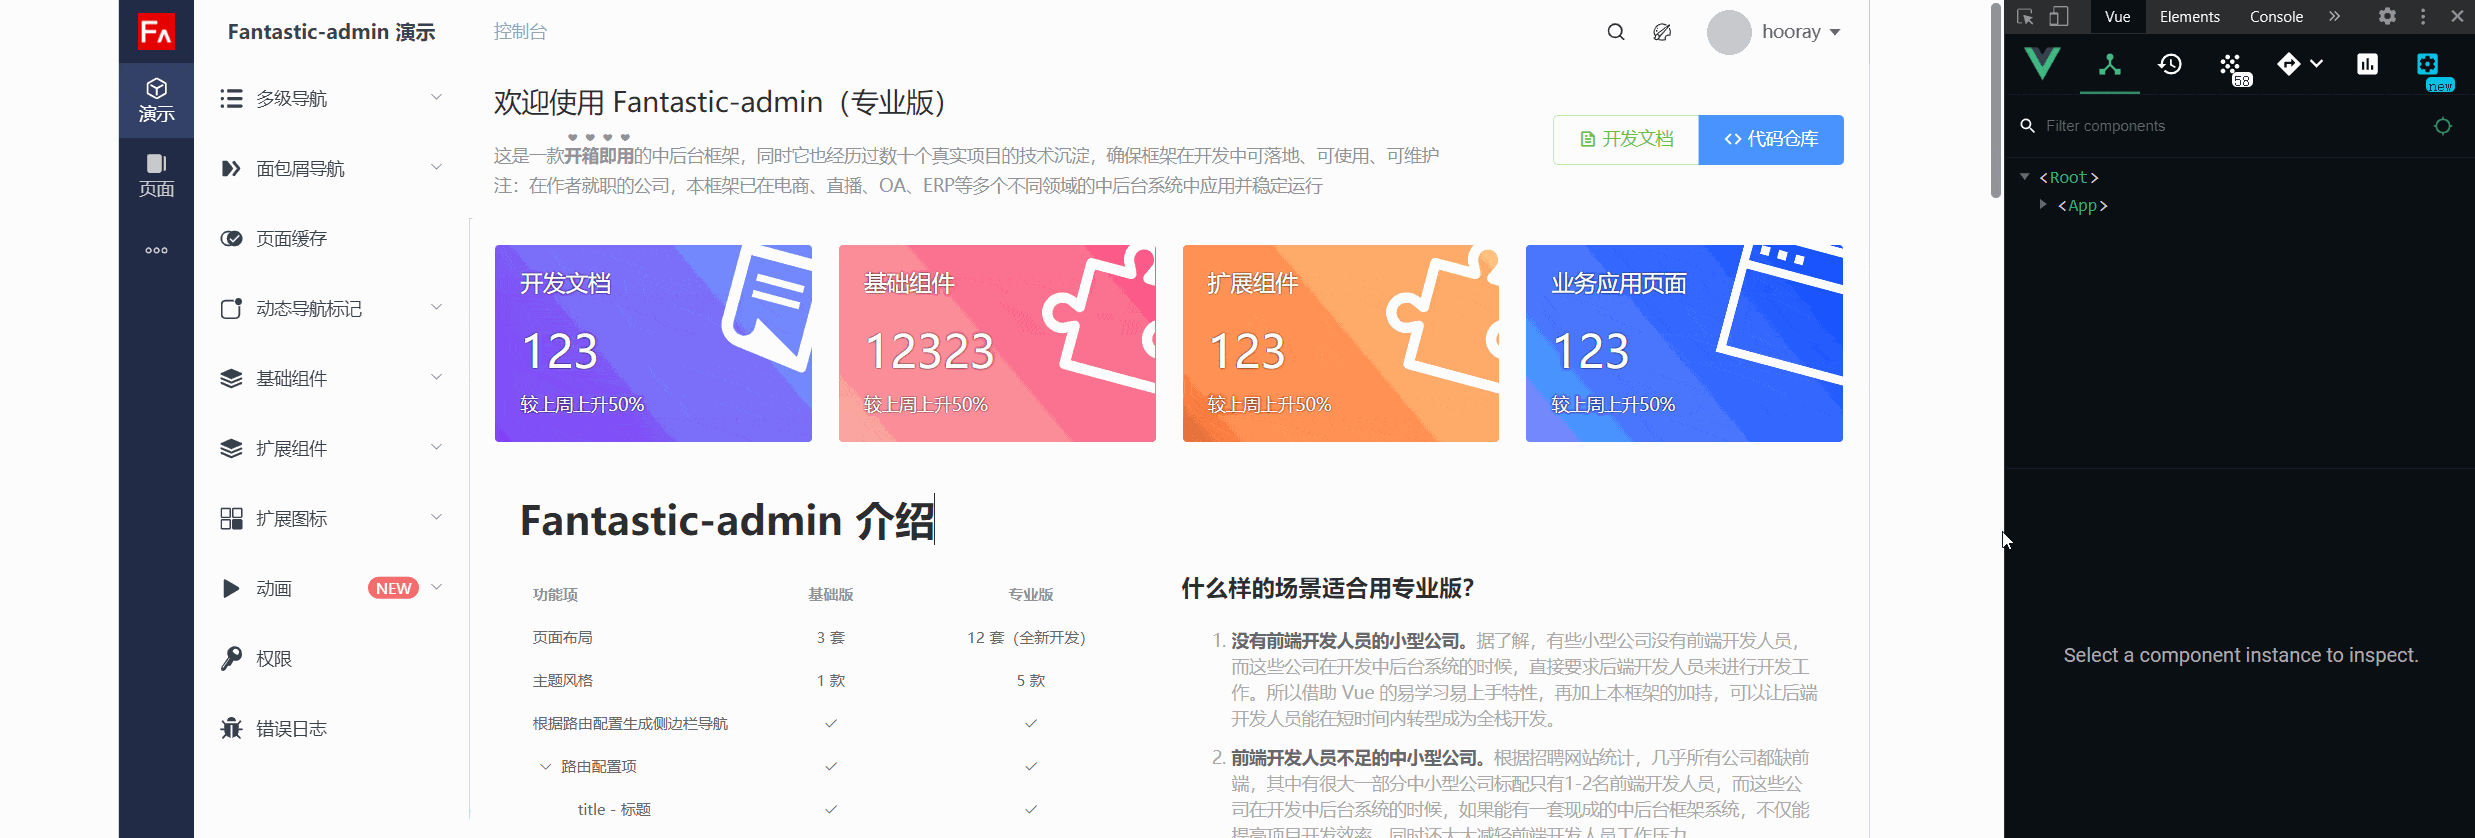Expand the 基础组件 submenu chevron
This screenshot has width=2475, height=838.
tap(436, 377)
